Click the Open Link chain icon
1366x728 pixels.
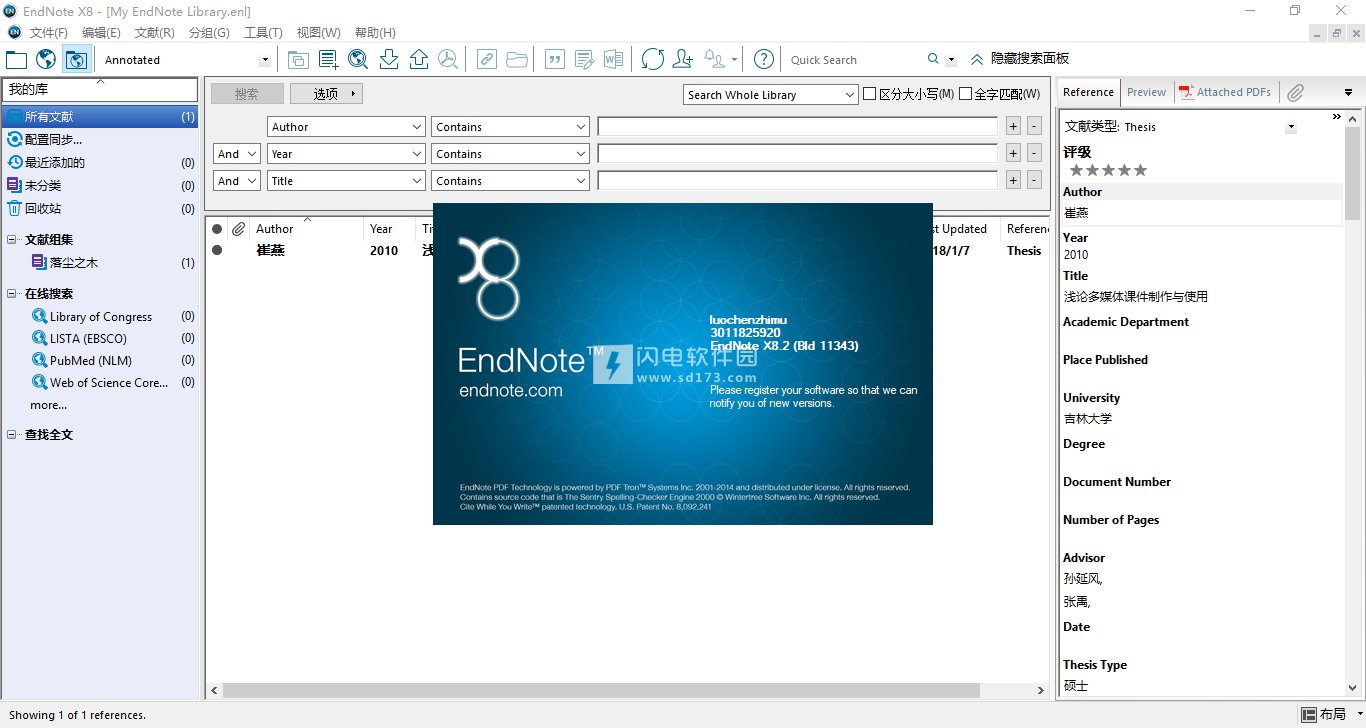click(x=486, y=59)
